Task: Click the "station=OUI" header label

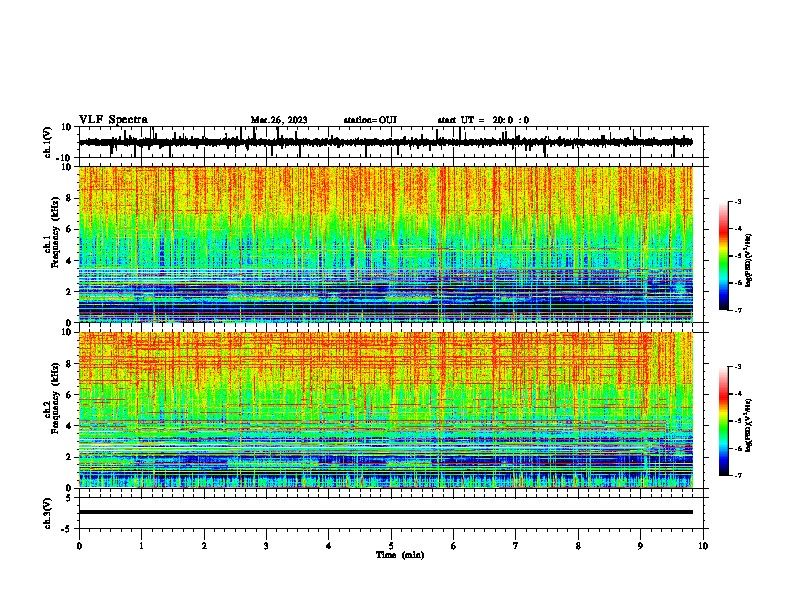Action: pos(370,120)
